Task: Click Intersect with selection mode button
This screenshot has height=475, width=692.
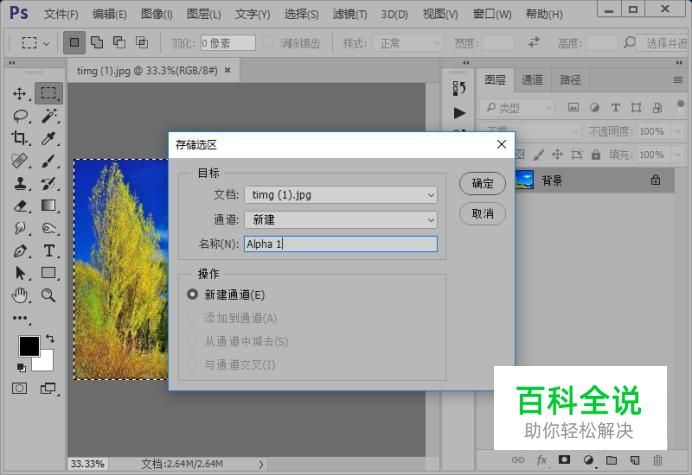Action: (142, 42)
